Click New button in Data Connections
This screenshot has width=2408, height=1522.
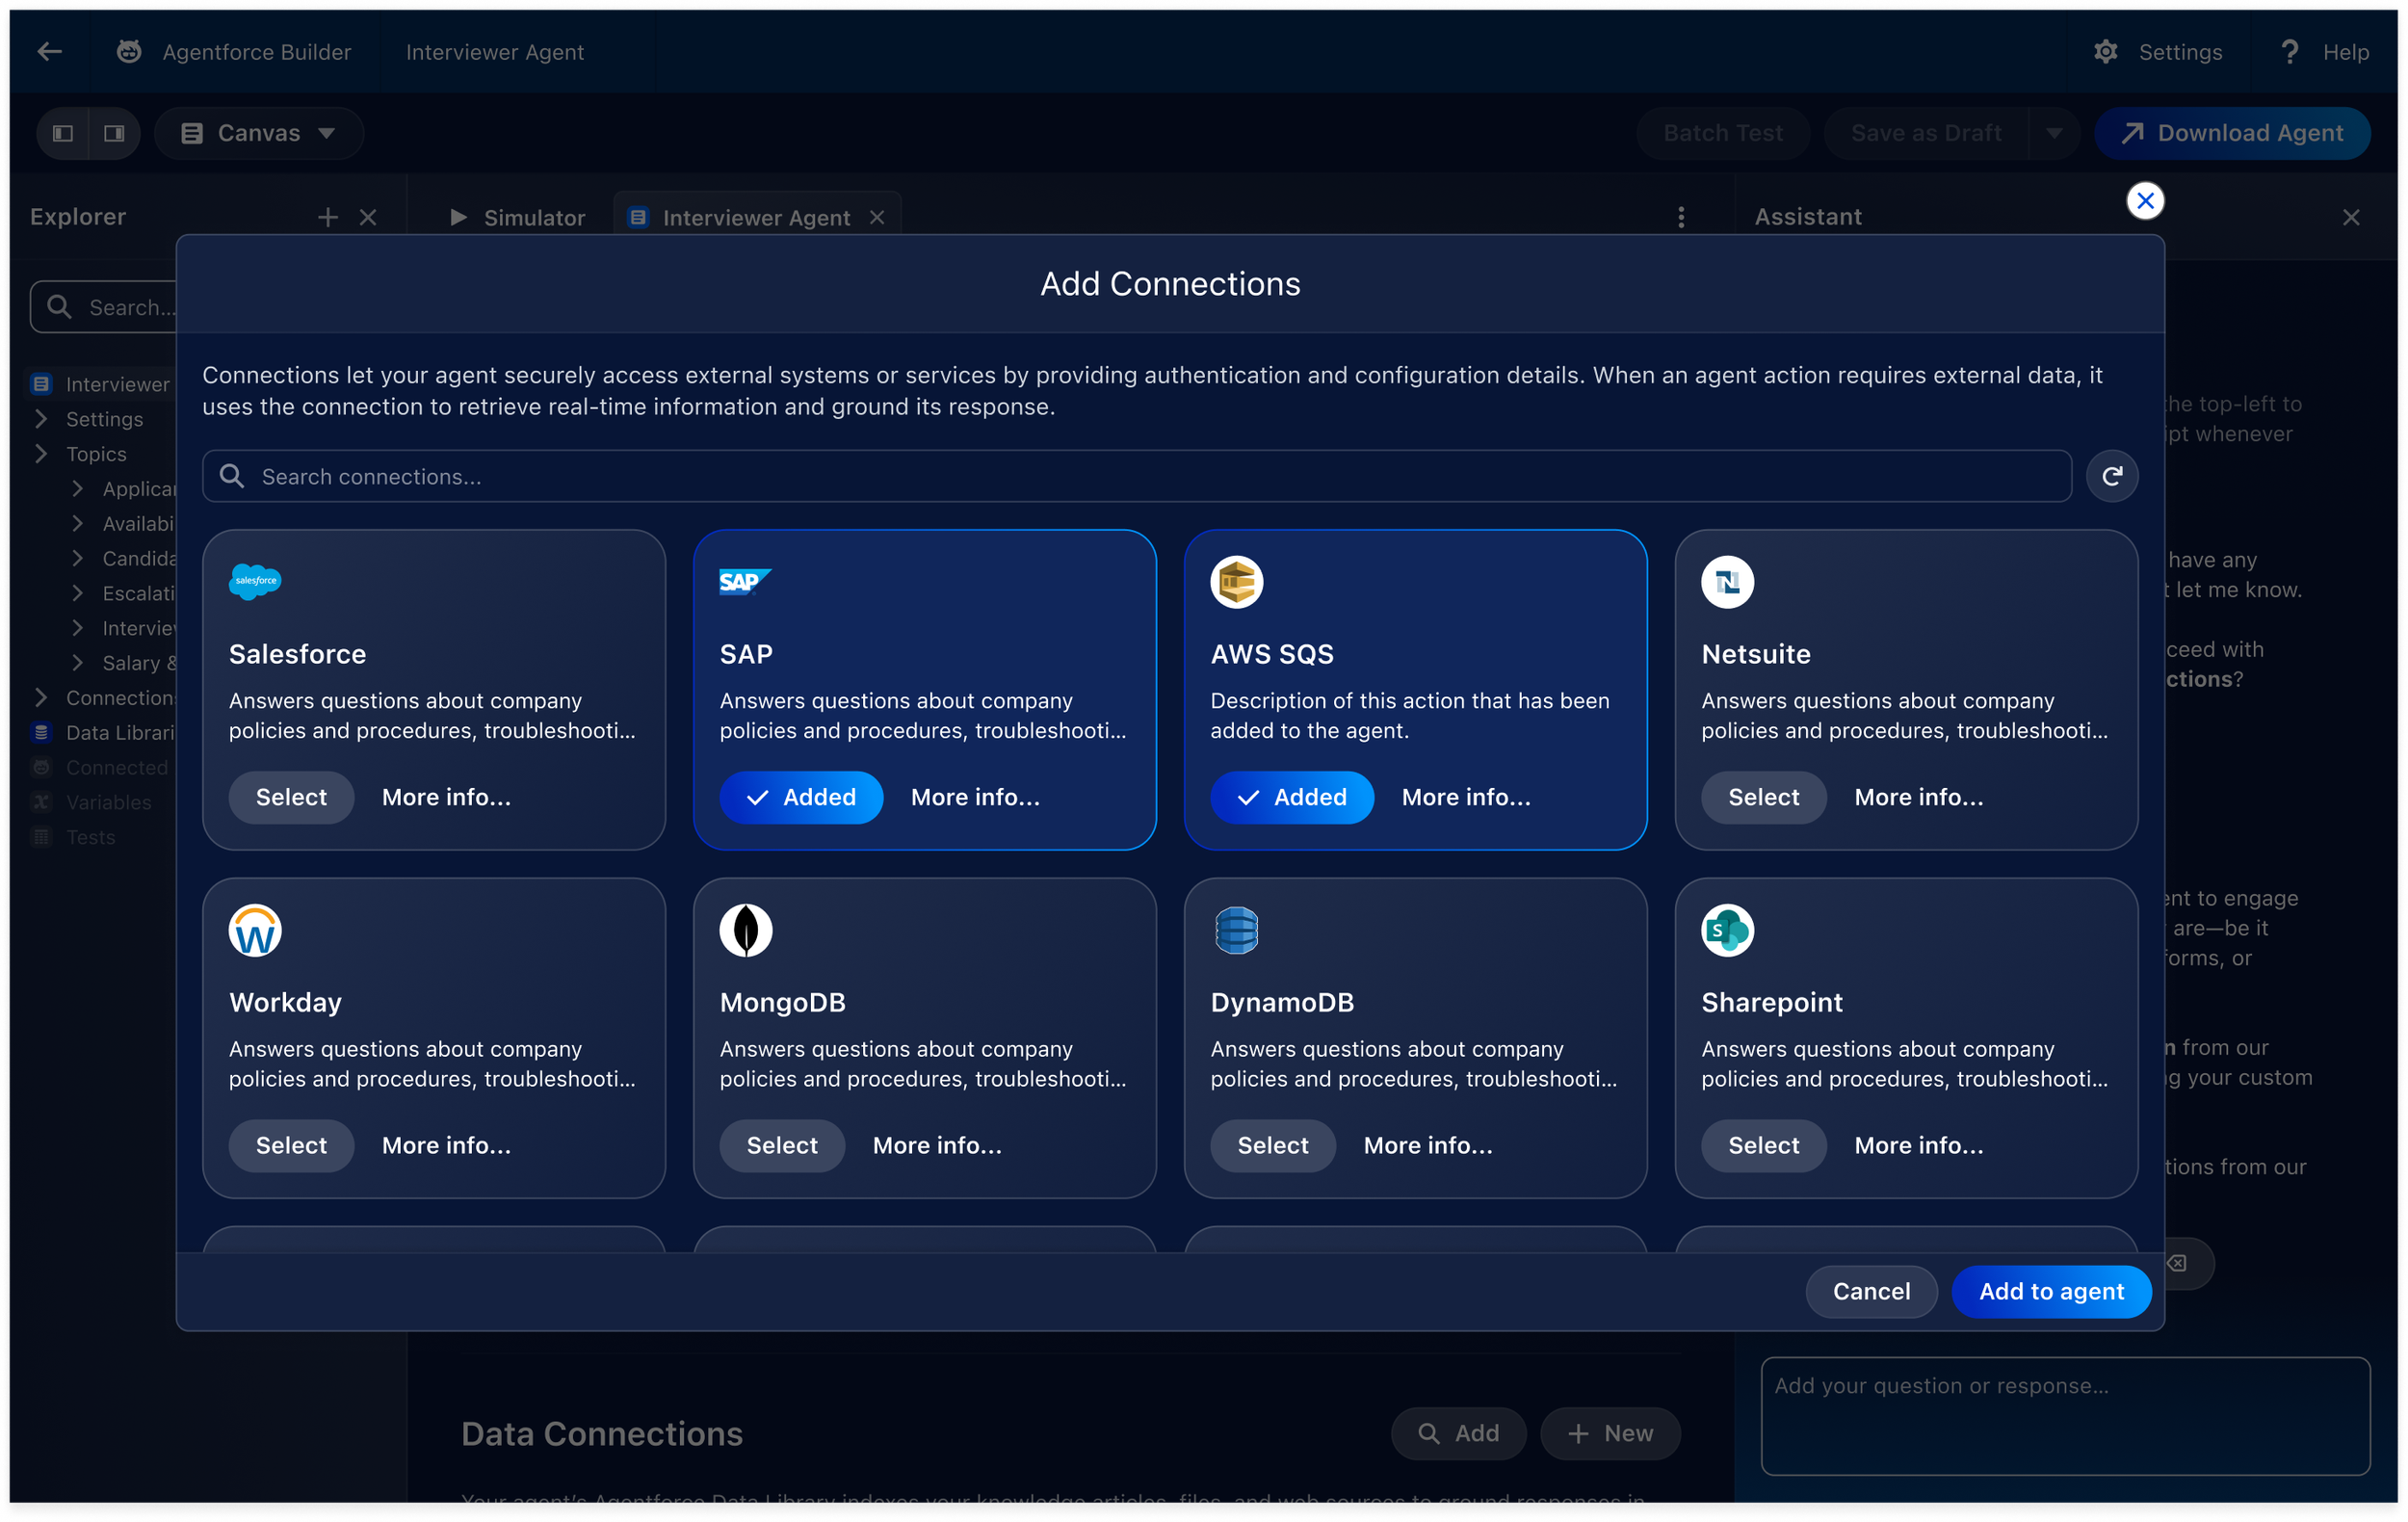click(1610, 1433)
